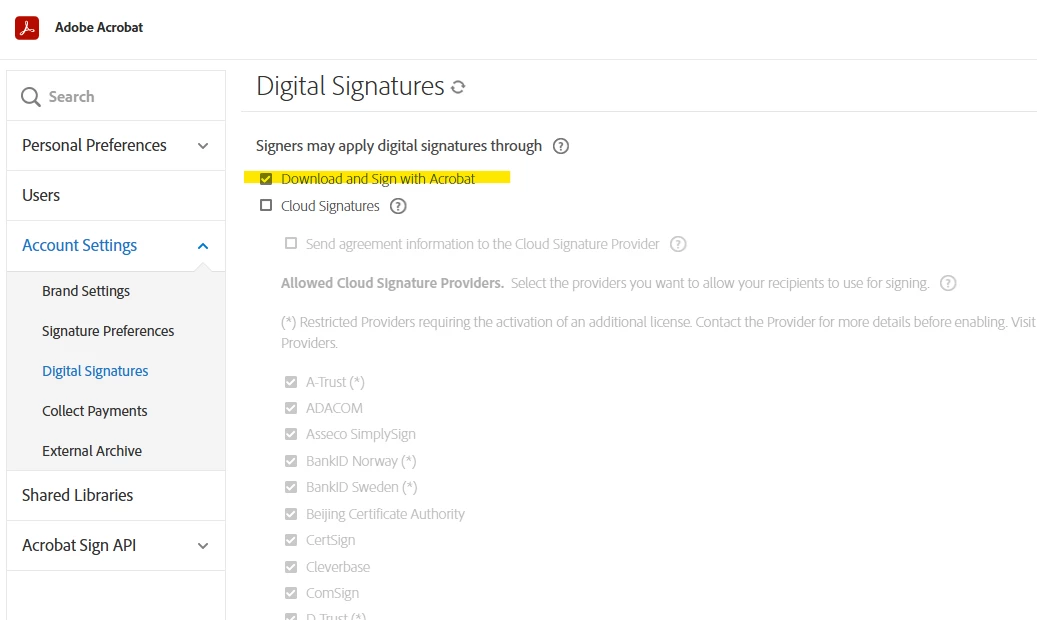Click the magnifying glass search icon
The image size is (1037, 620).
pos(30,97)
